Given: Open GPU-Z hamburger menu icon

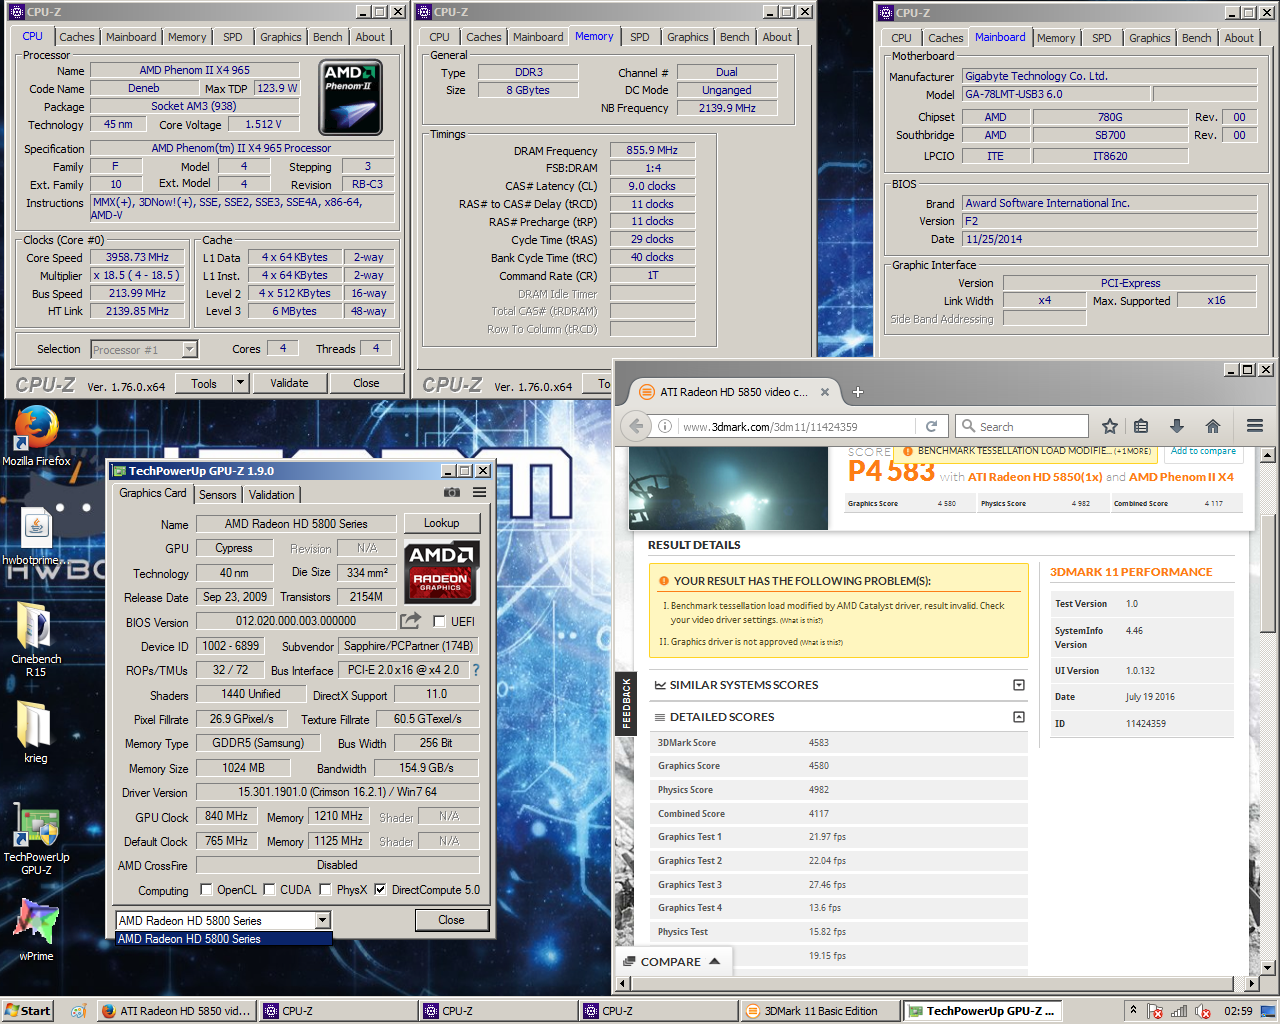Looking at the screenshot, I should coord(480,493).
